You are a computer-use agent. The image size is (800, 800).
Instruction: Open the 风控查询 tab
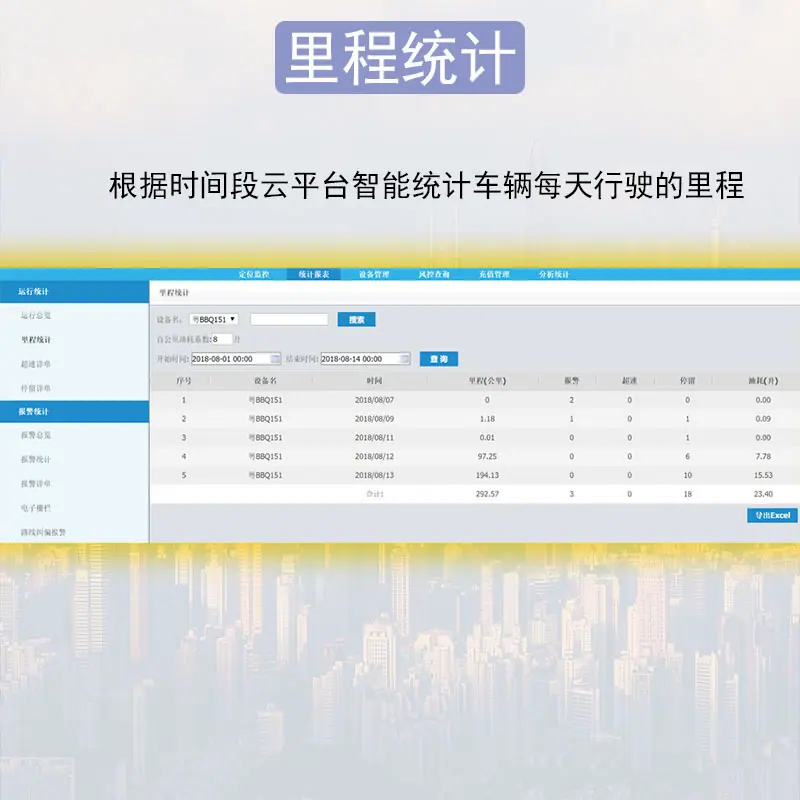pyautogui.click(x=434, y=274)
